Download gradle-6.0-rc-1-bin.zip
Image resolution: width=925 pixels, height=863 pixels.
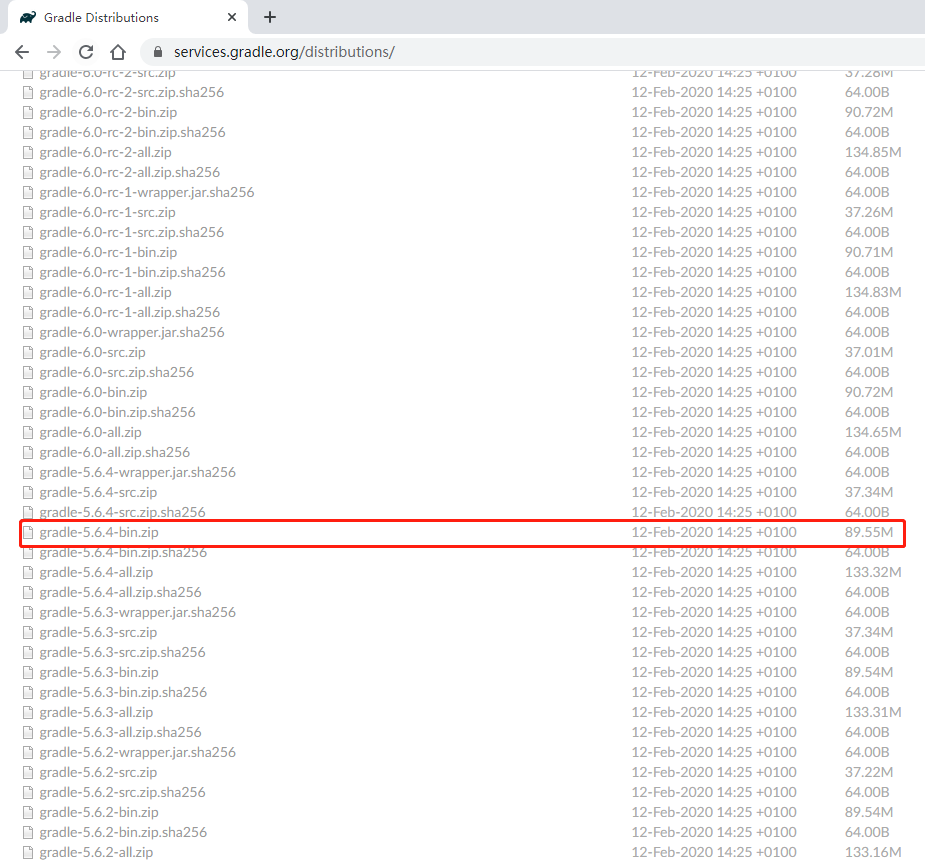108,252
